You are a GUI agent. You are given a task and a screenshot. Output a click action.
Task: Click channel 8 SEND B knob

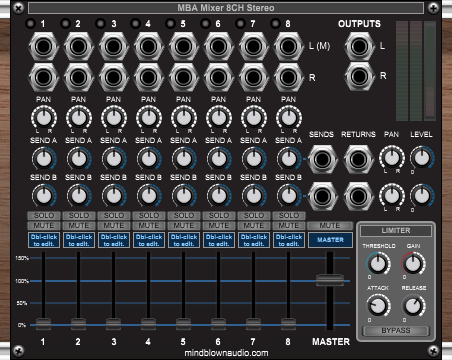point(289,196)
